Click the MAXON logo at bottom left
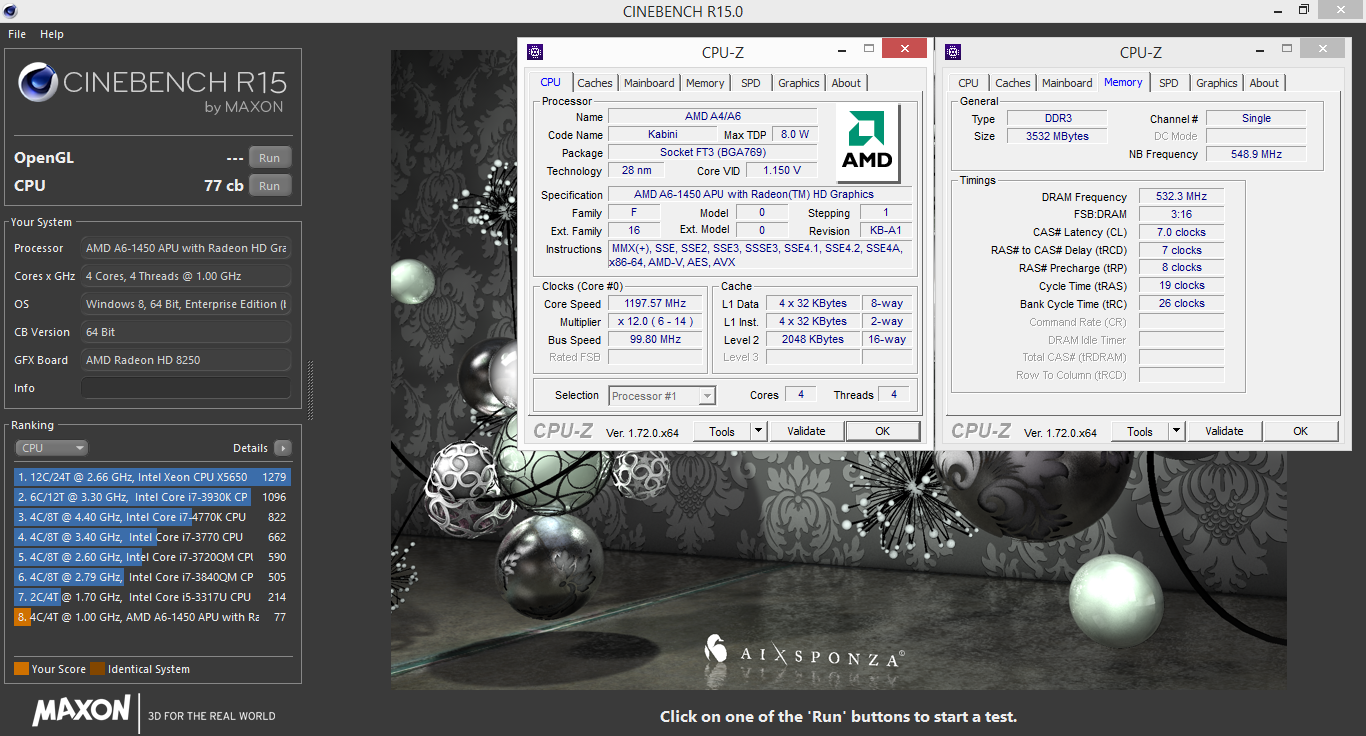Screen dimensions: 1366x736 (82, 711)
